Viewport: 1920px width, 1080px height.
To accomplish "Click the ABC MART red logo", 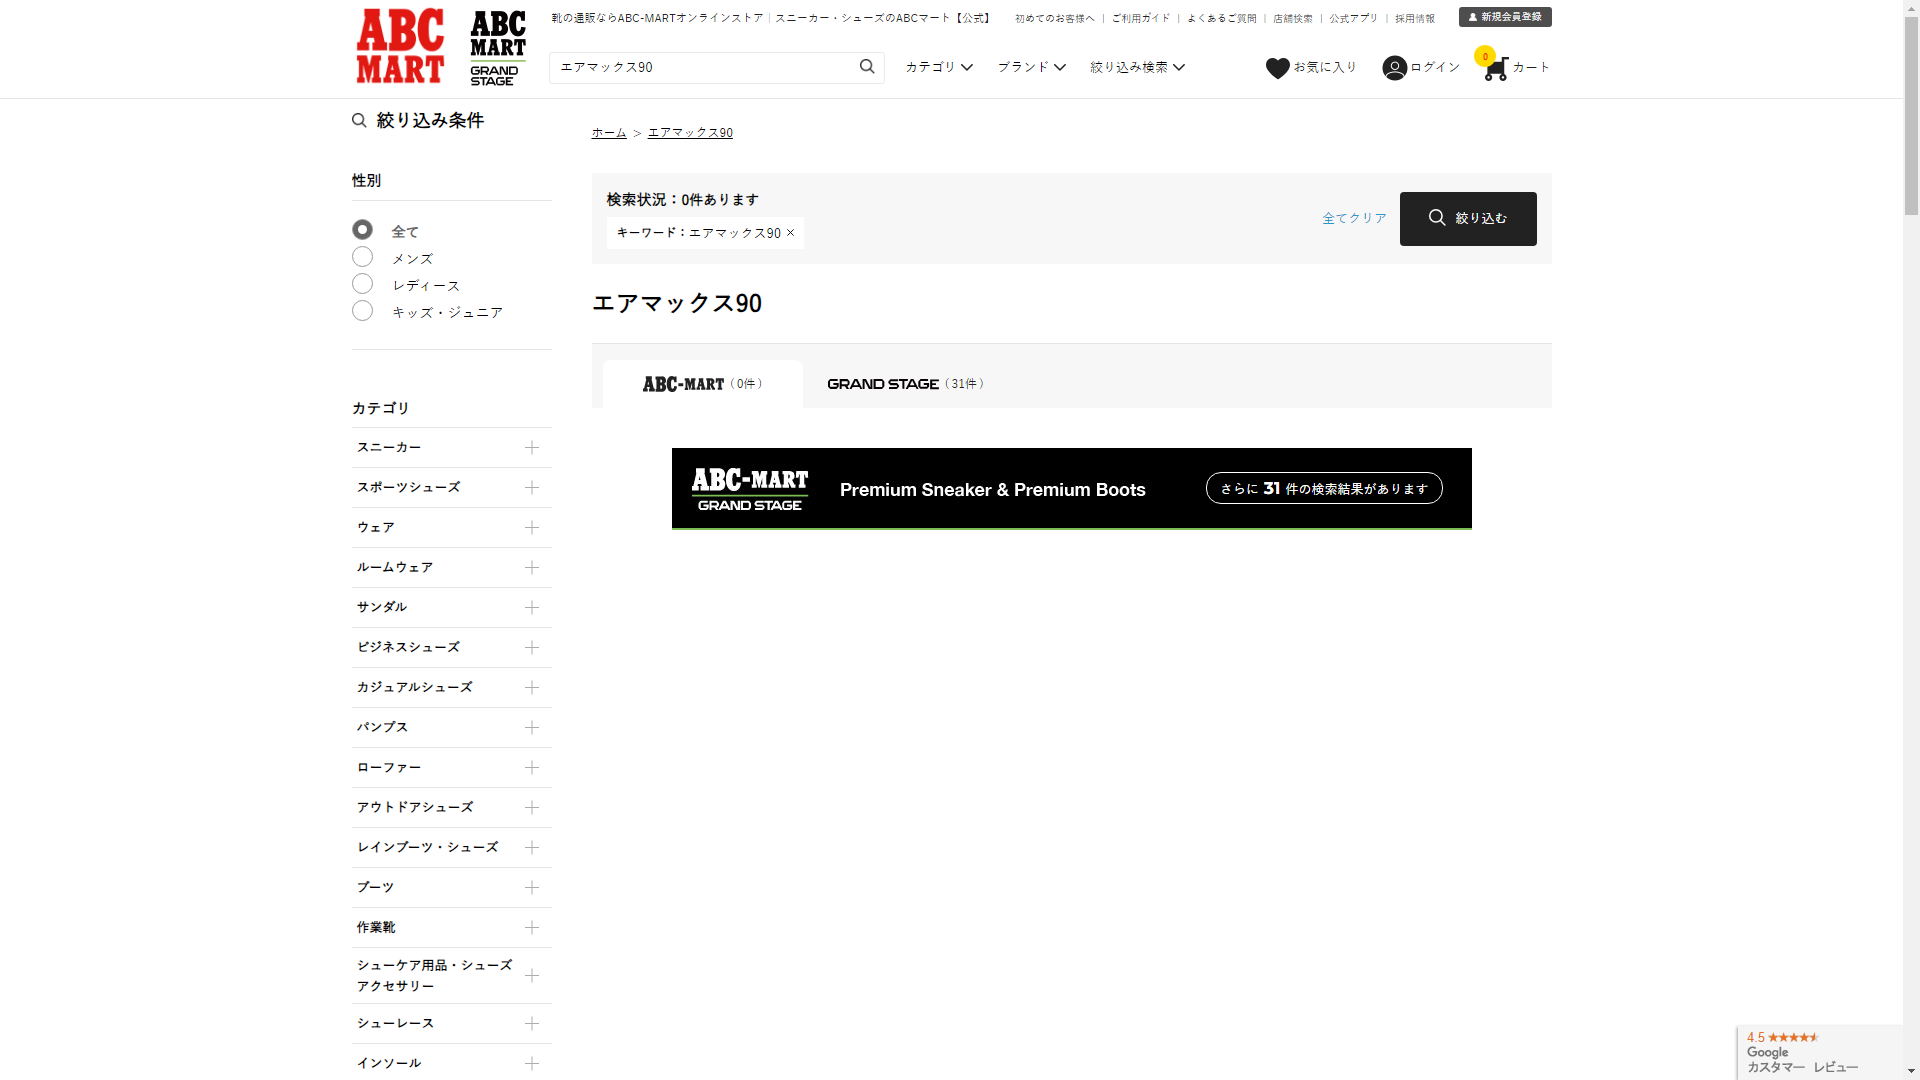I will click(400, 46).
